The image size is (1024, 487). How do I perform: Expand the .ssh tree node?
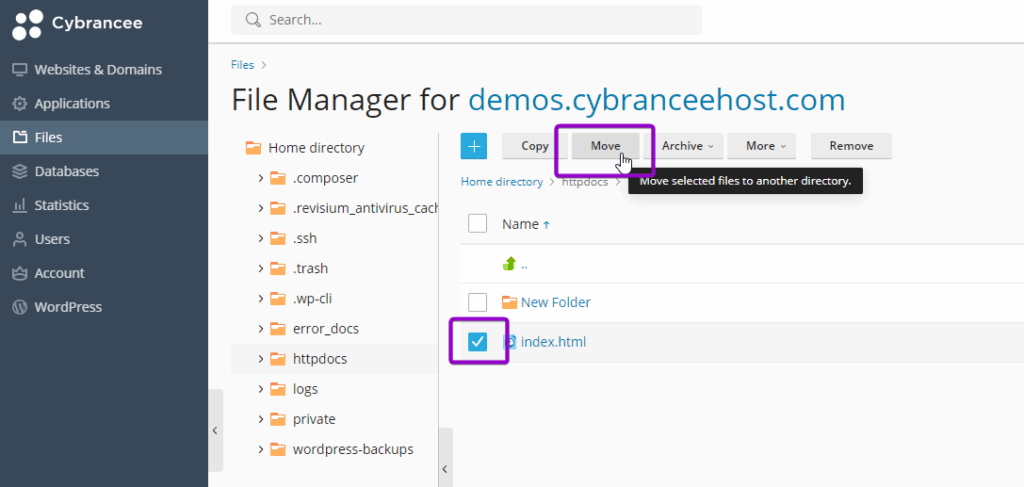pos(261,238)
